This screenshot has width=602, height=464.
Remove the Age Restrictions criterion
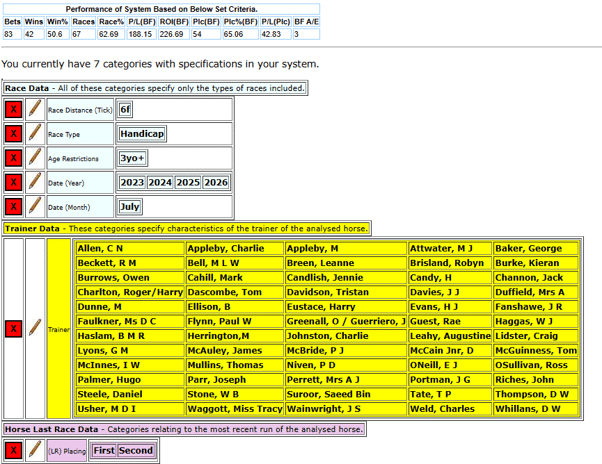[x=13, y=158]
